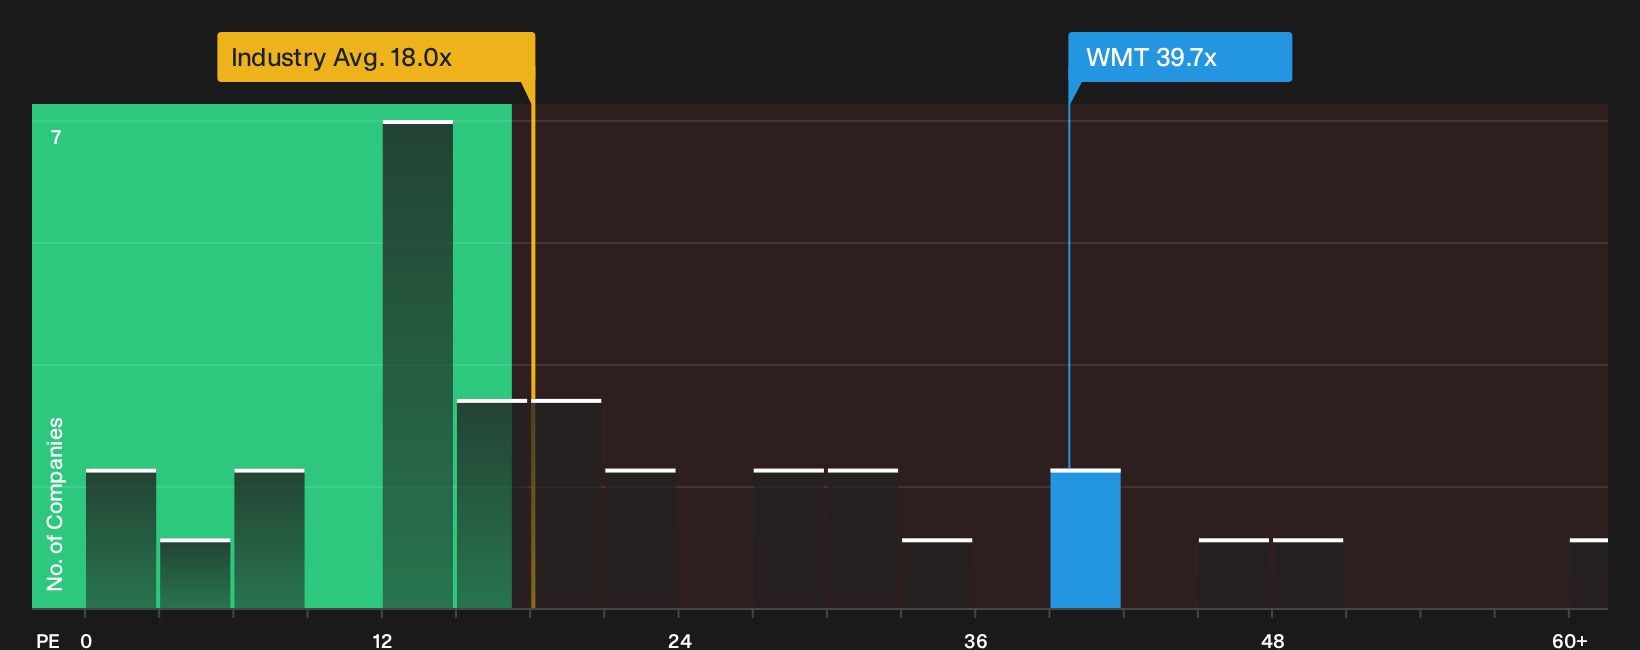This screenshot has width=1640, height=650.
Task: Click the x-axis label 60+
Action: [x=1570, y=640]
